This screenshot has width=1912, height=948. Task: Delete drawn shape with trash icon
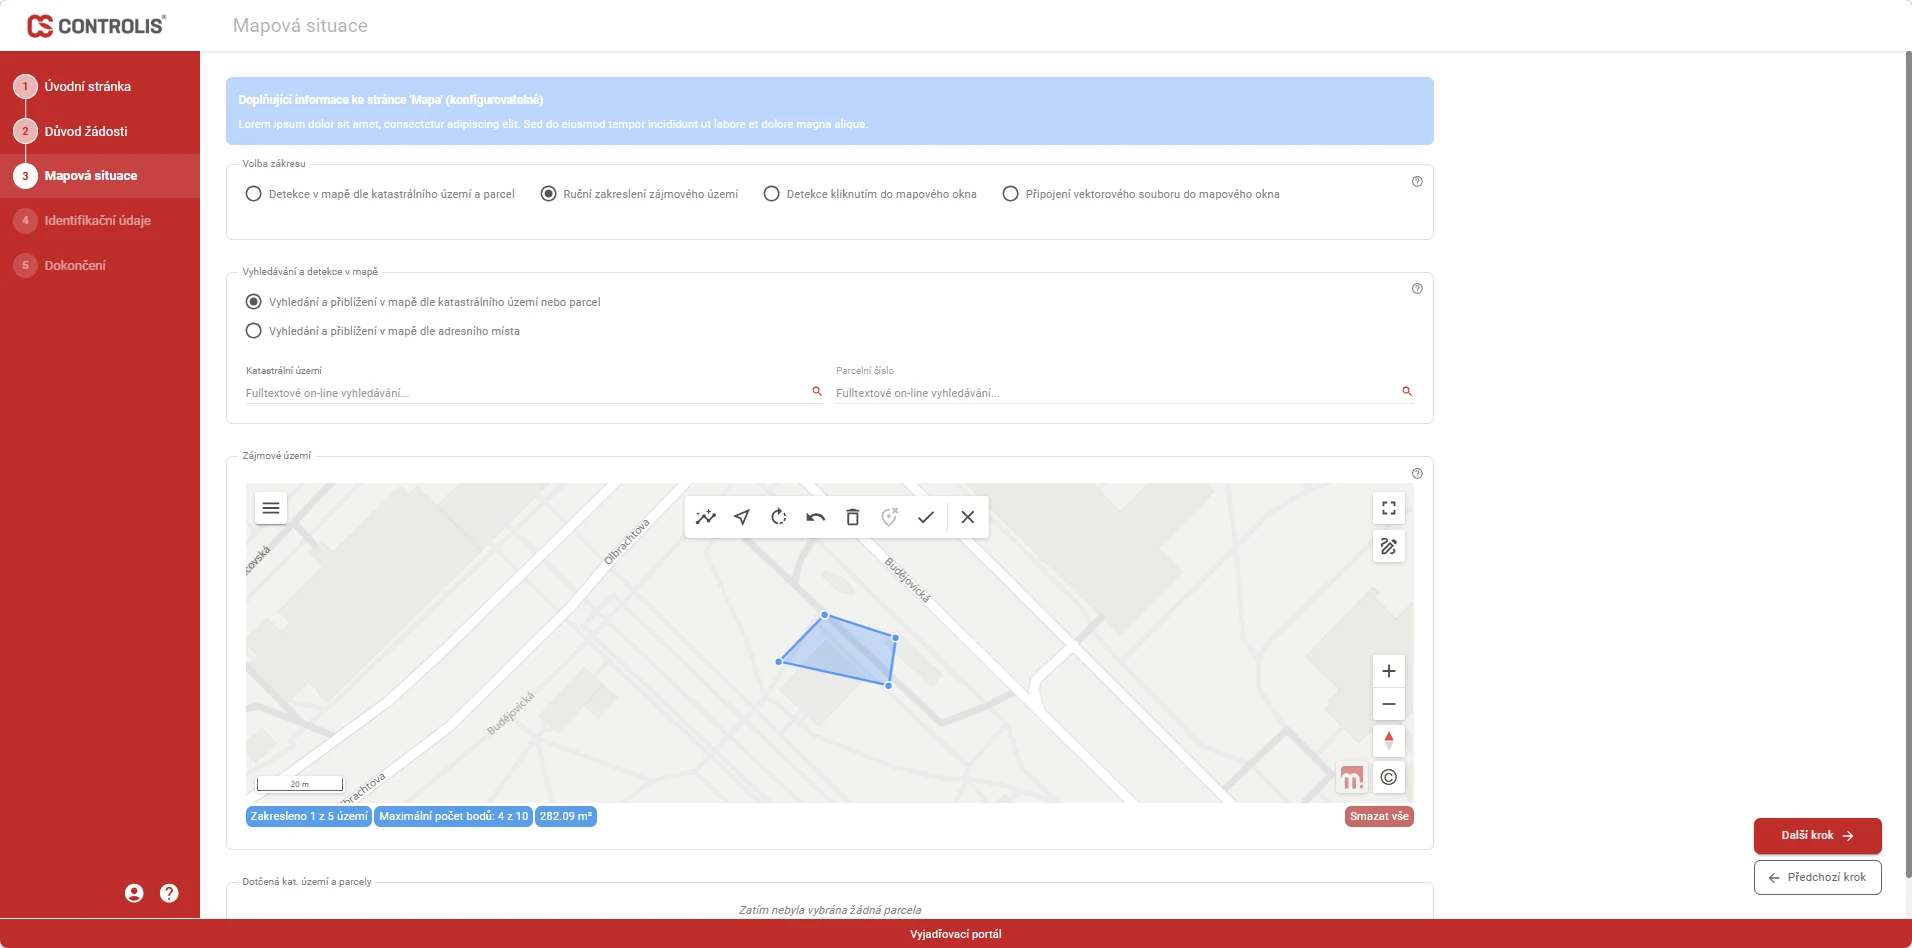pyautogui.click(x=853, y=517)
